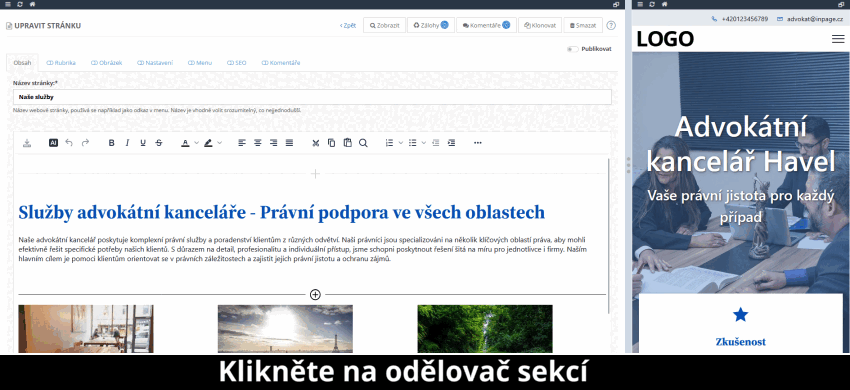Click the home icon in the preview pane top bar
850x390 pixels.
click(x=664, y=4)
